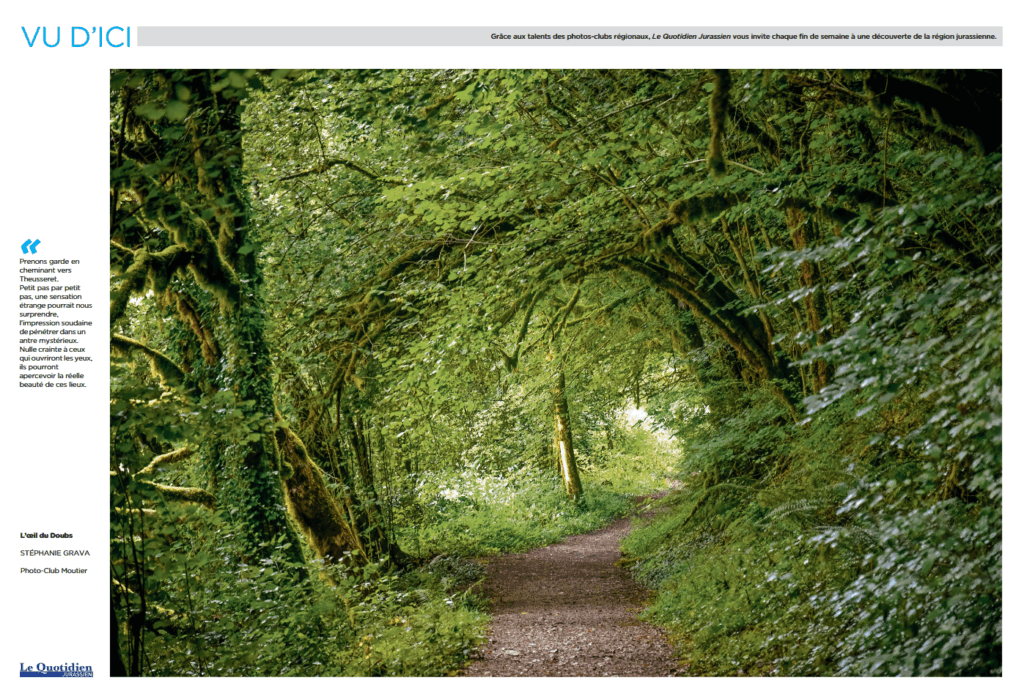The image size is (1024, 694).
Task: Click the Le Quotidien Jurassien logo
Action: pos(56,669)
